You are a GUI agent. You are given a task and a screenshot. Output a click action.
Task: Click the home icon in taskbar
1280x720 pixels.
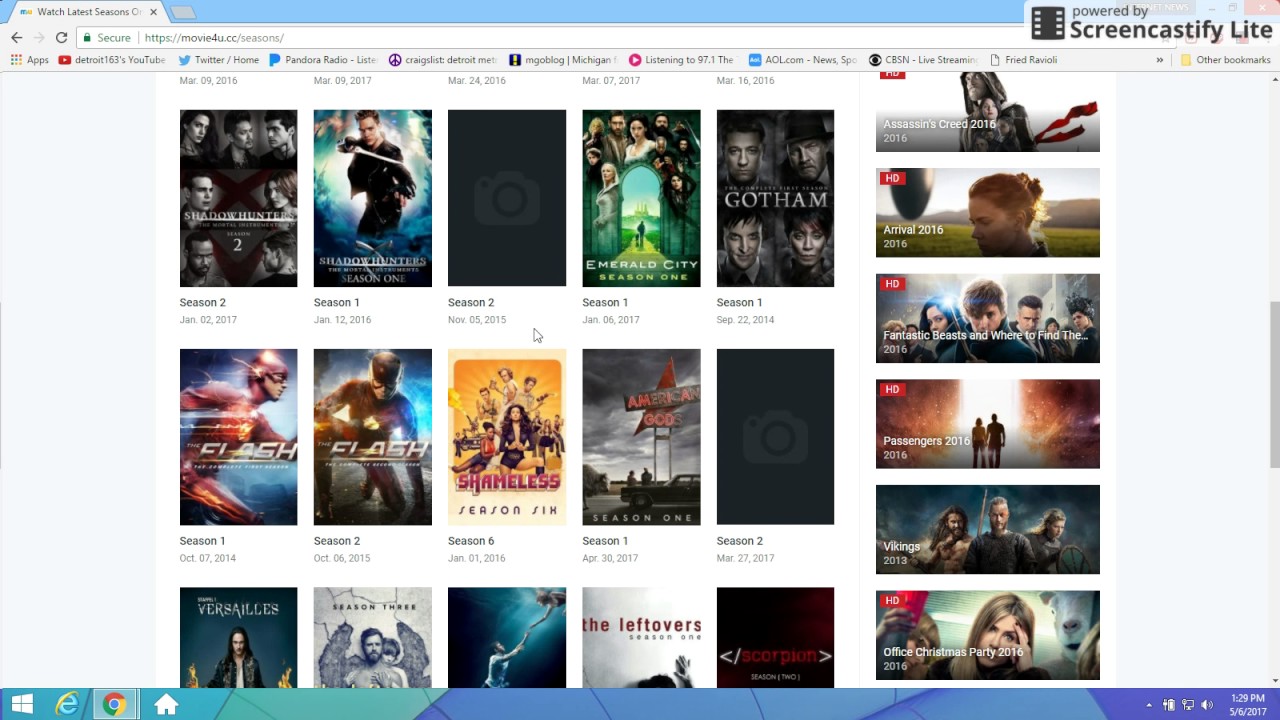coord(166,704)
